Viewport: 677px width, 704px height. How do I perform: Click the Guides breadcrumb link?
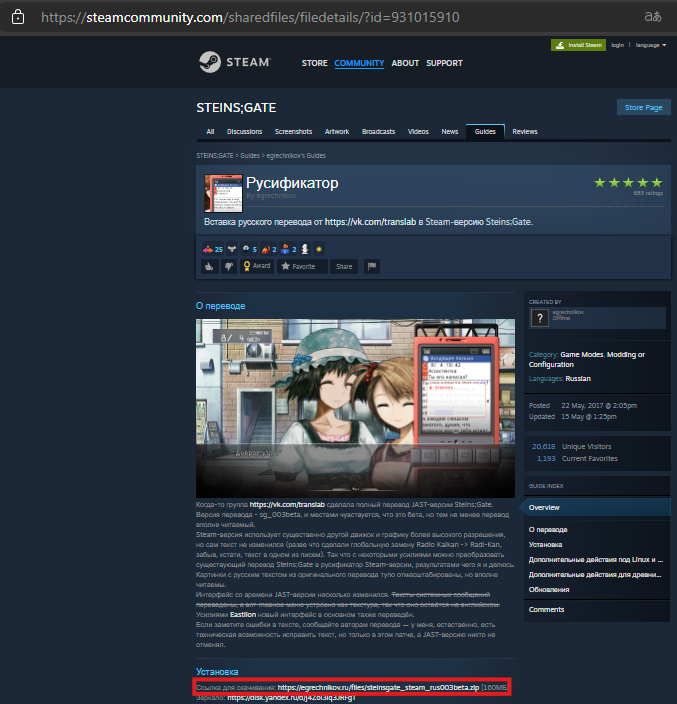click(x=250, y=156)
